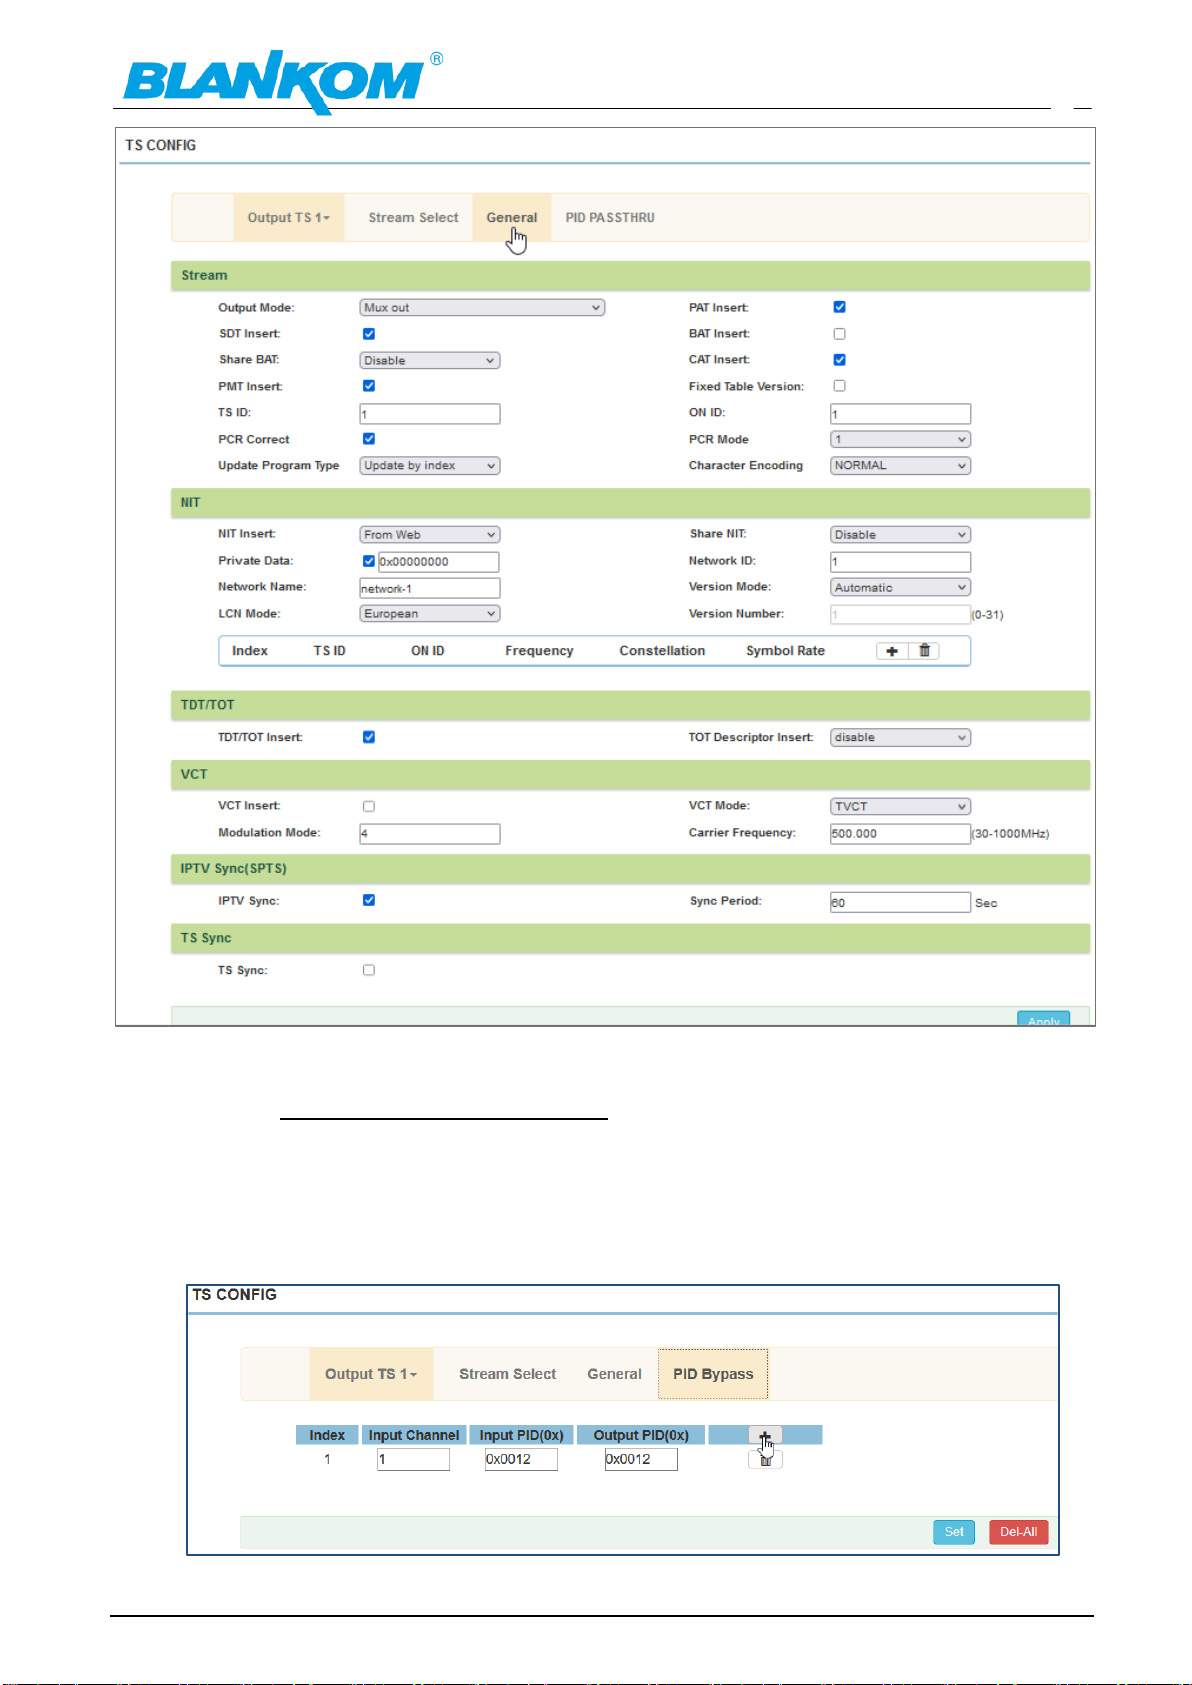Open the LCN Mode dropdown
Image resolution: width=1192 pixels, height=1685 pixels.
click(430, 614)
